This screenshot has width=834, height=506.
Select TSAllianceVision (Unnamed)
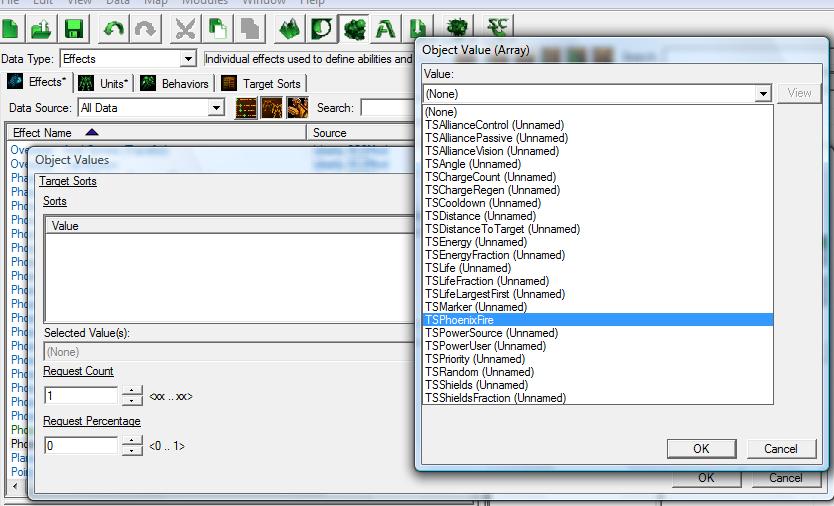pos(598,151)
